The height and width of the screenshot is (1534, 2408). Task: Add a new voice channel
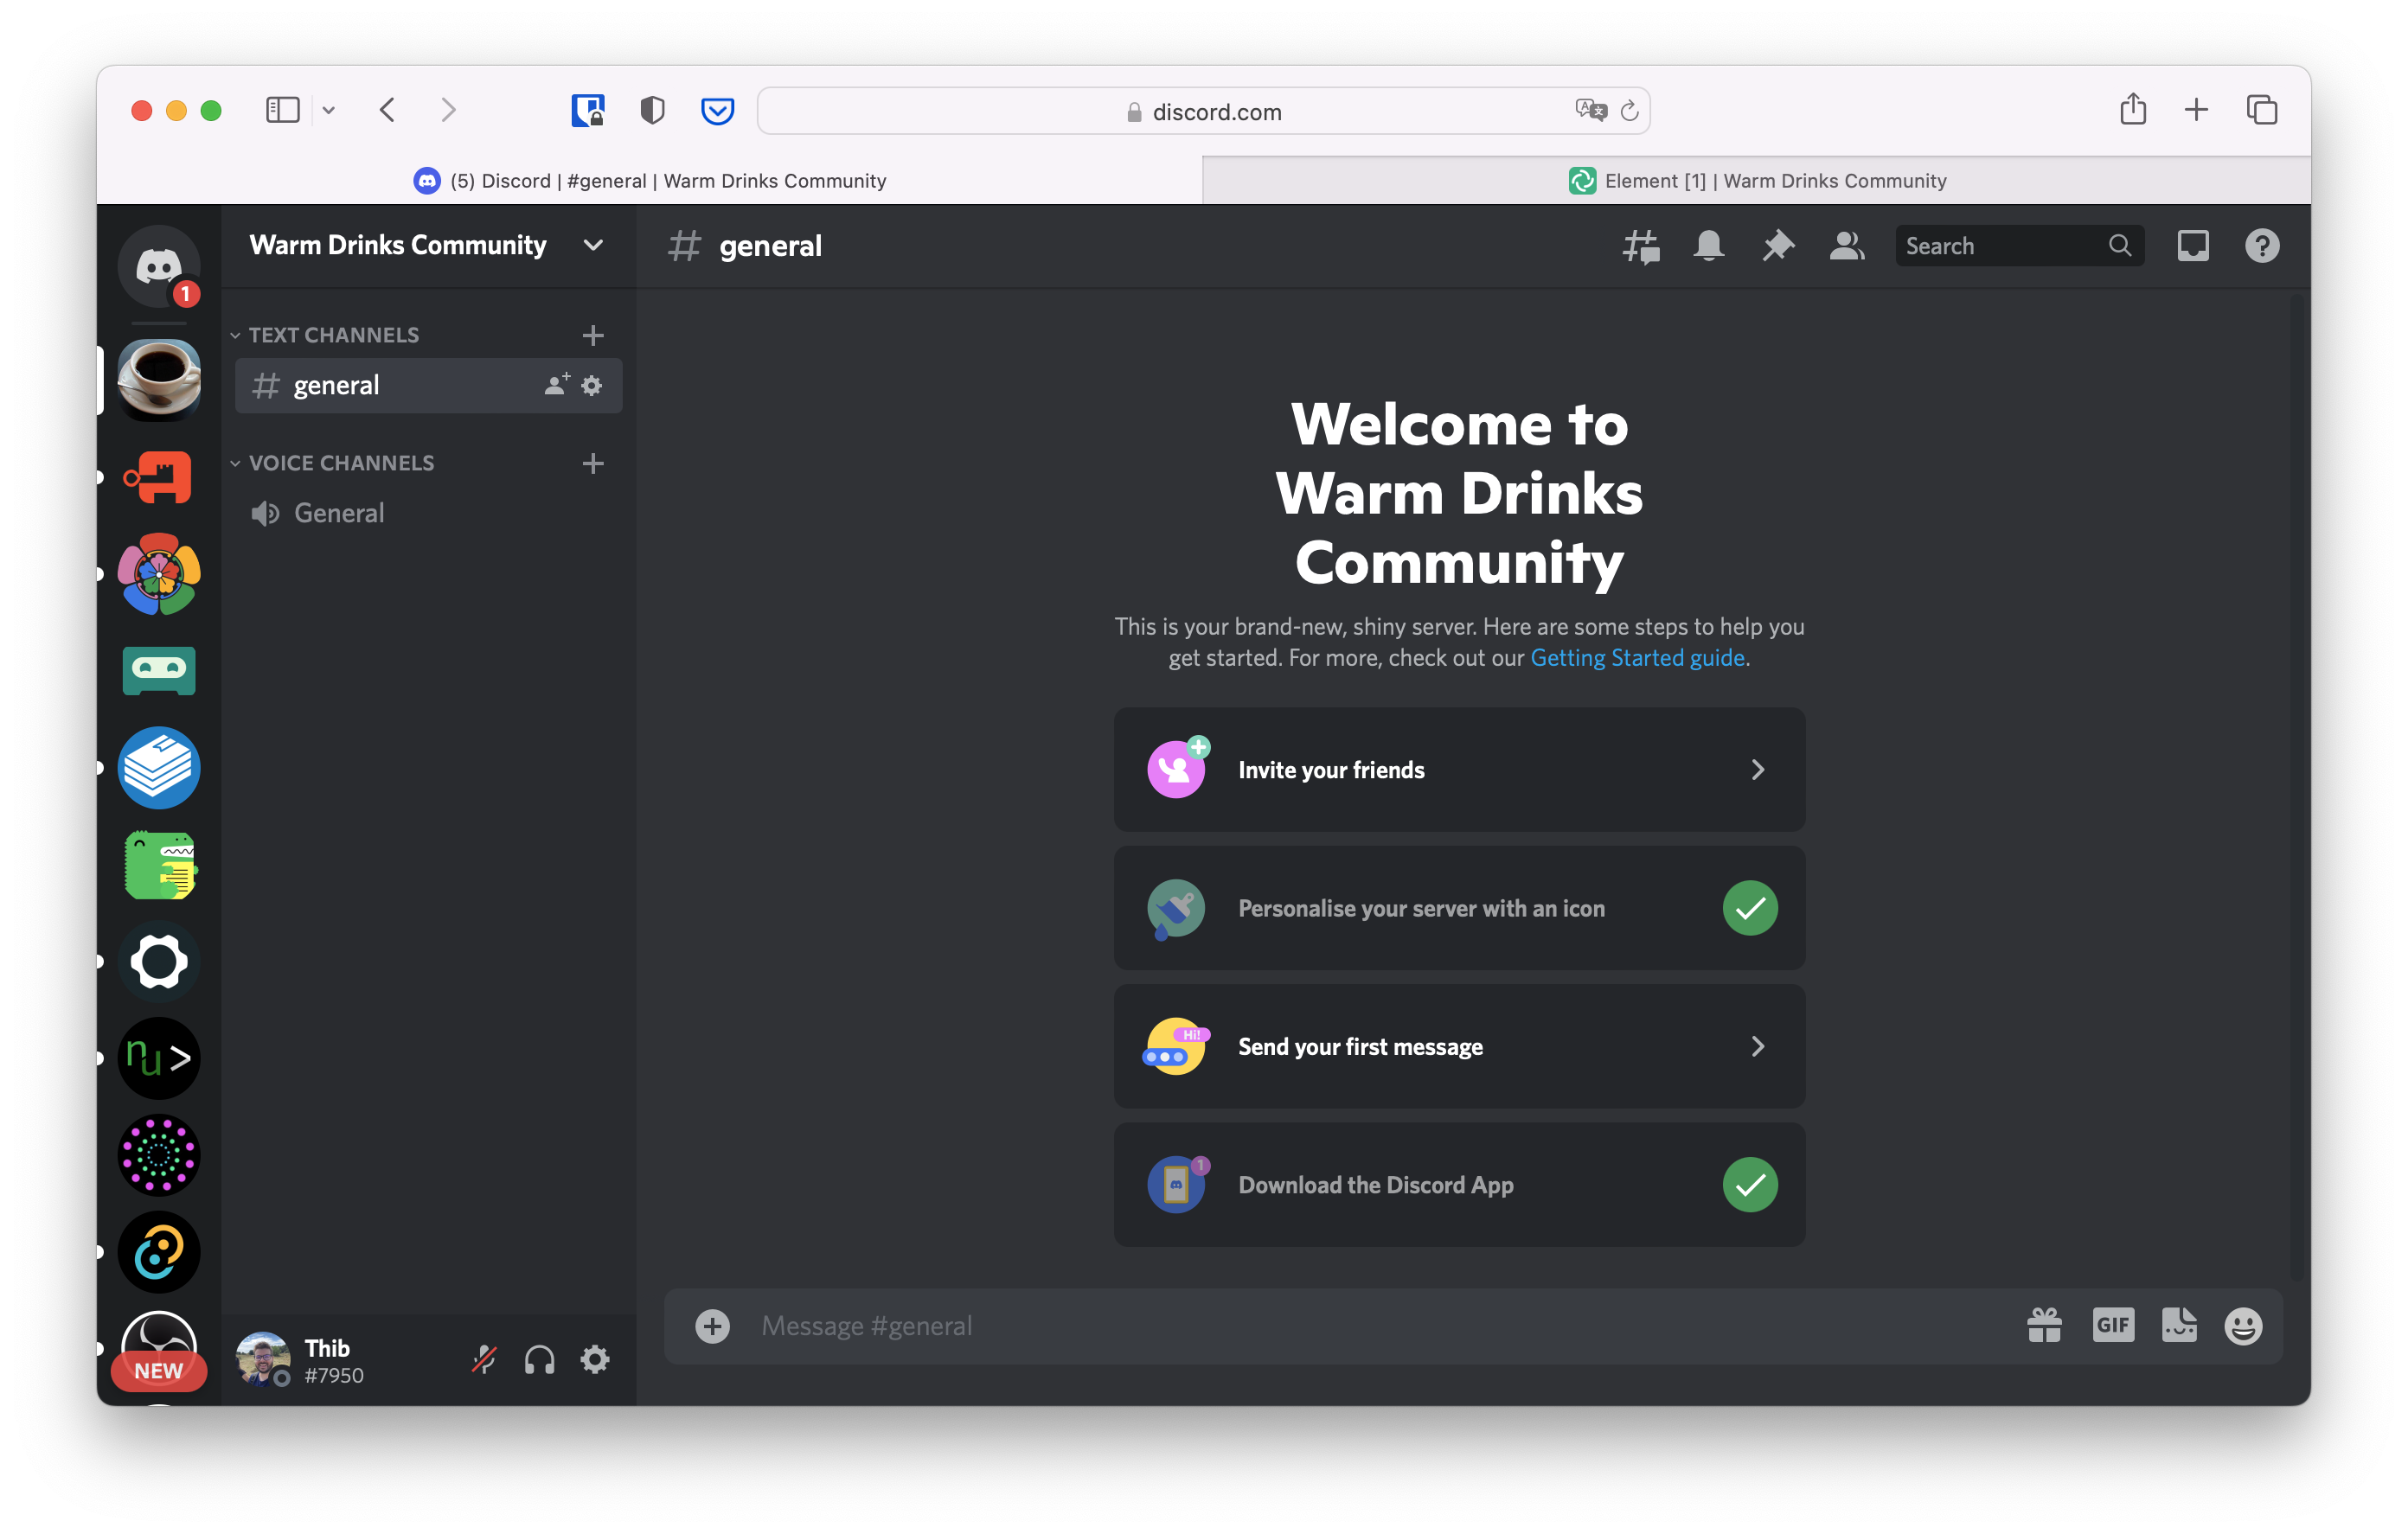click(593, 463)
